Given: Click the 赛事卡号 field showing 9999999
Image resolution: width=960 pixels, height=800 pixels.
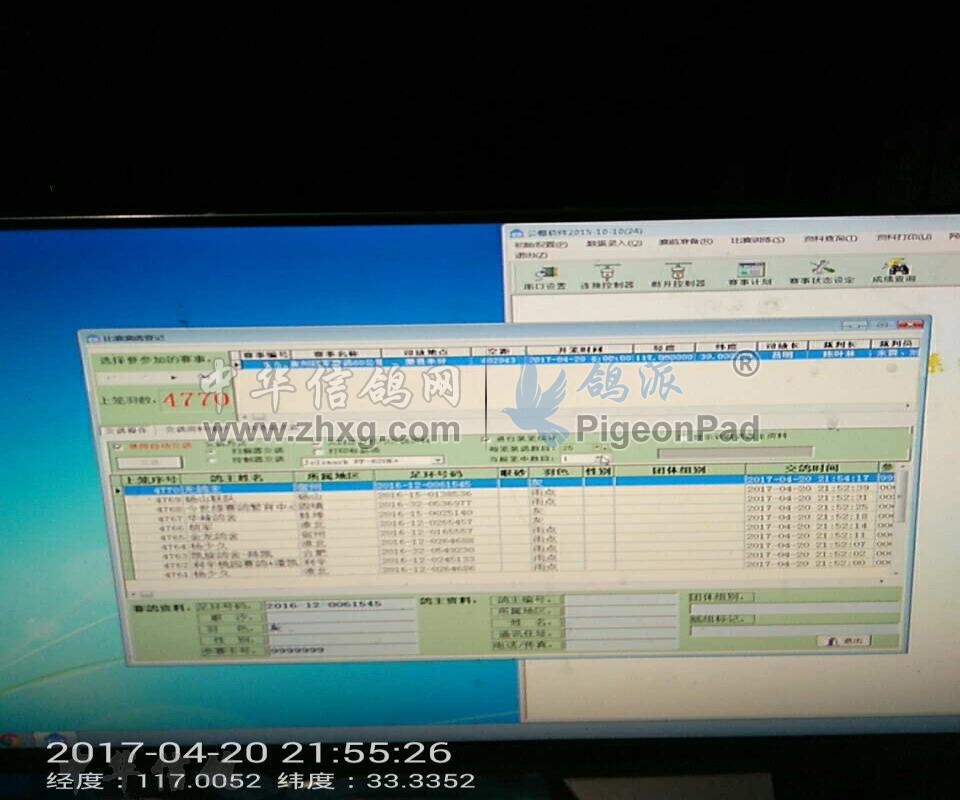Looking at the screenshot, I should click(x=343, y=649).
